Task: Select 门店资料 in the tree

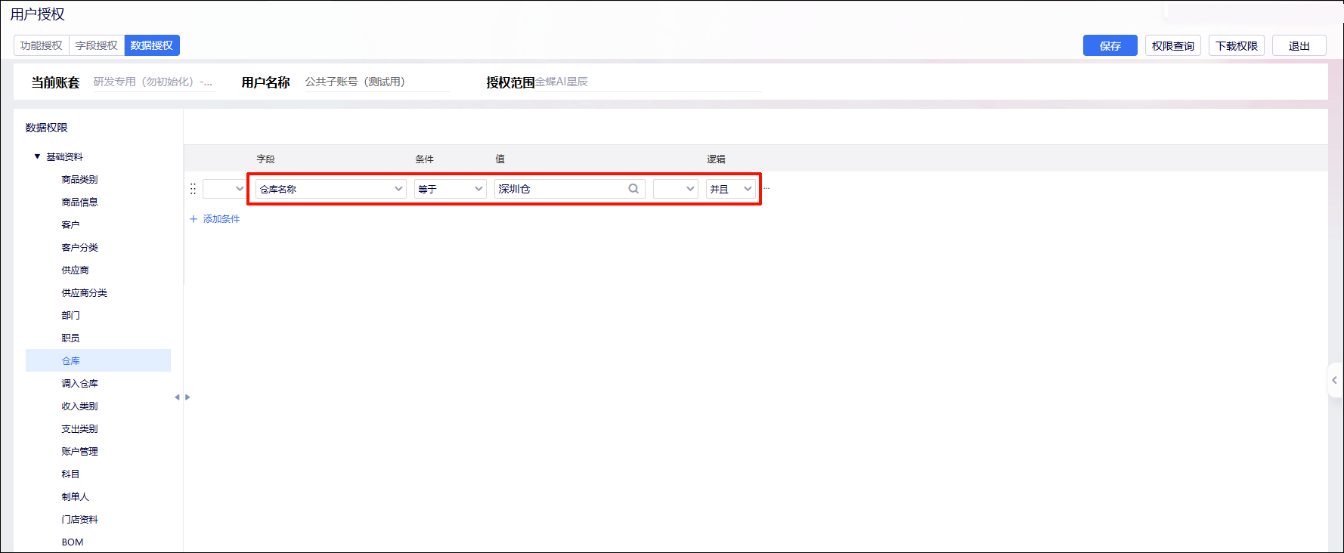Action: [x=79, y=519]
